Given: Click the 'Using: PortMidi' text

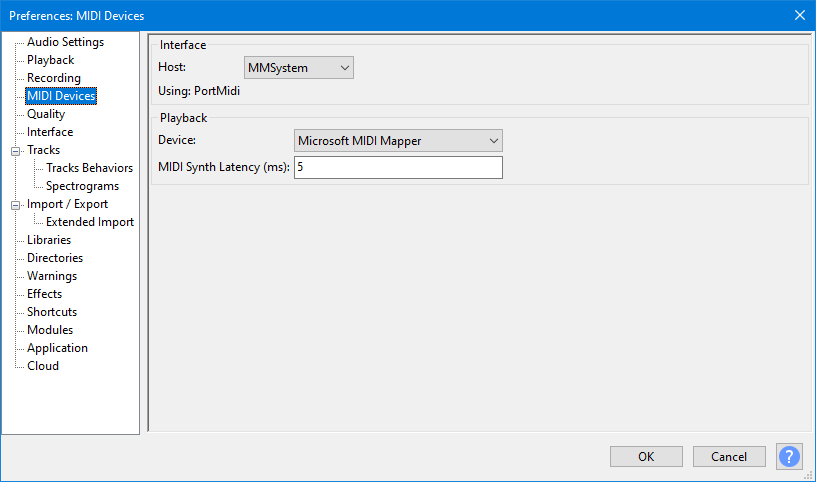Looking at the screenshot, I should [x=199, y=91].
